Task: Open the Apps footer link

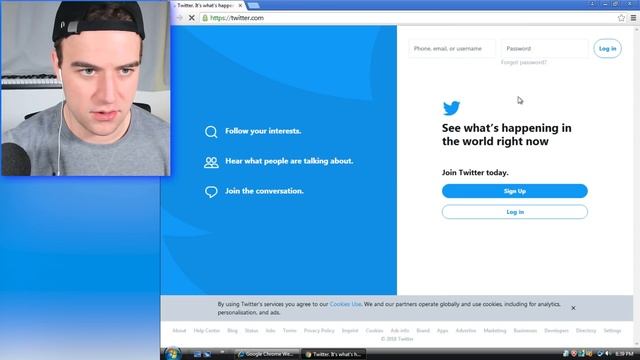Action: pyautogui.click(x=442, y=331)
